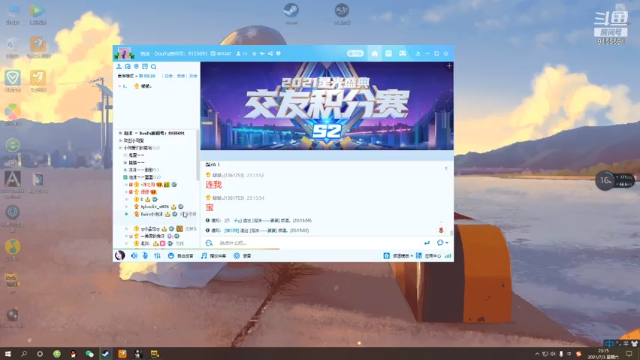Open the Windows Start menu
The image size is (640, 360).
7,354
